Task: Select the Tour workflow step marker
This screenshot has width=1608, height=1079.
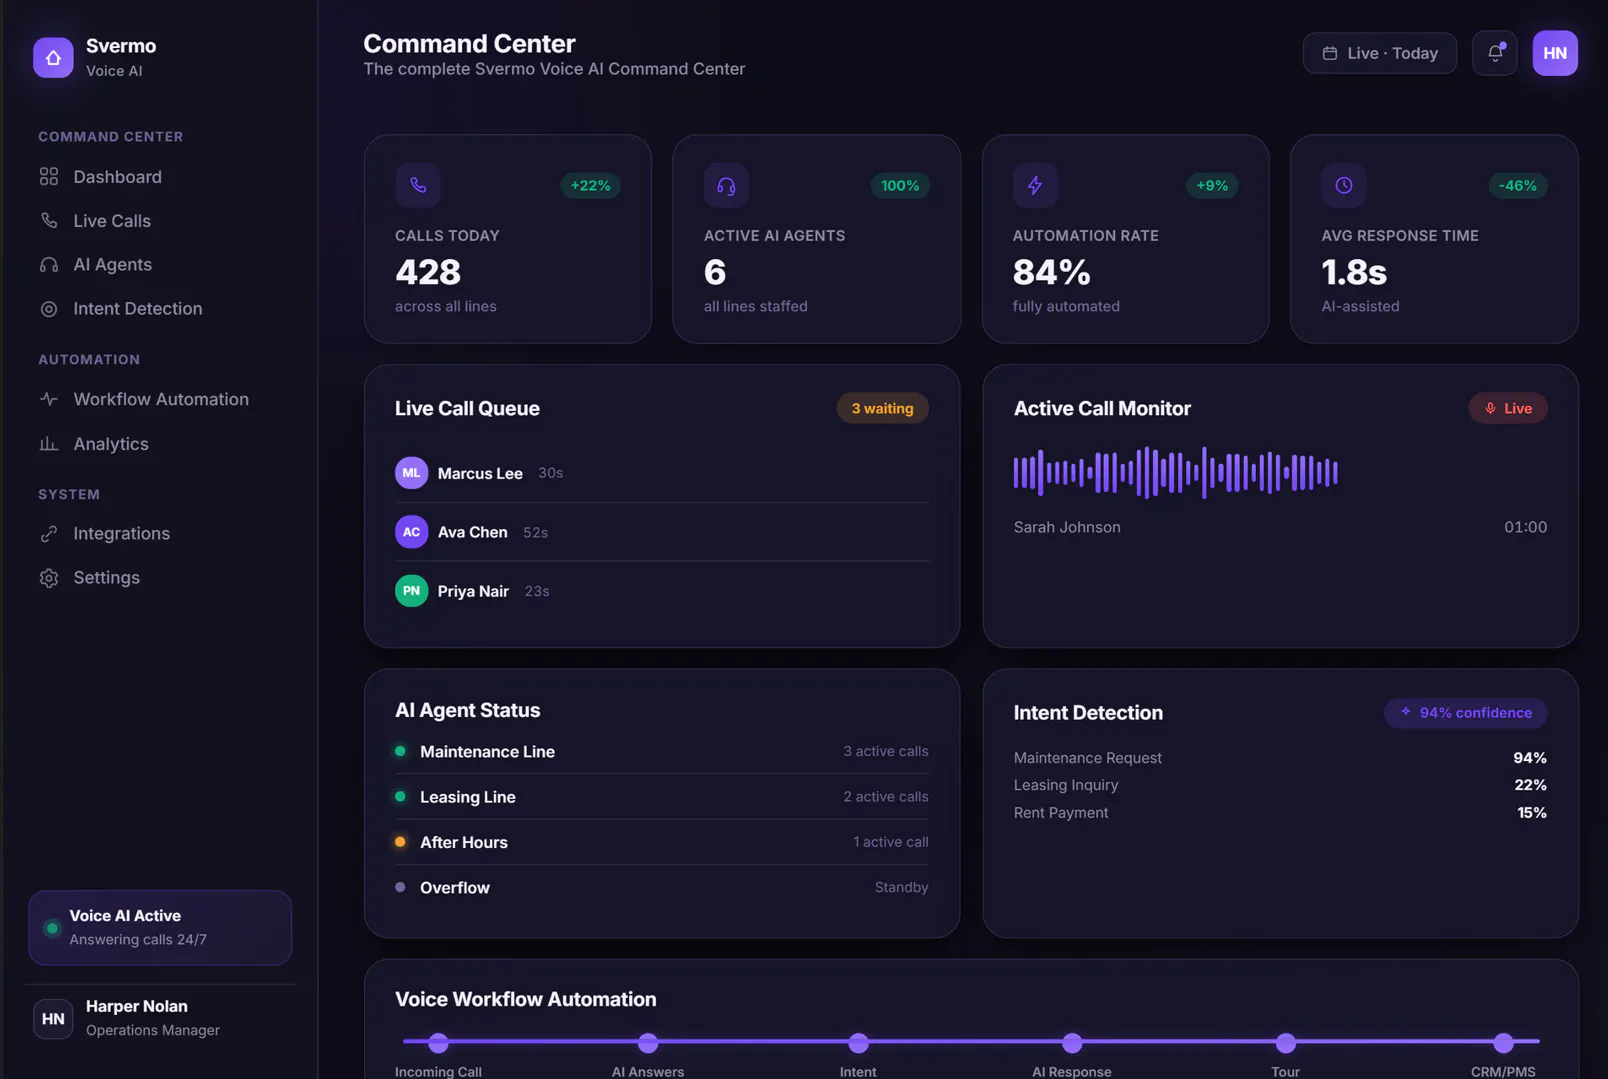Action: pos(1286,1043)
